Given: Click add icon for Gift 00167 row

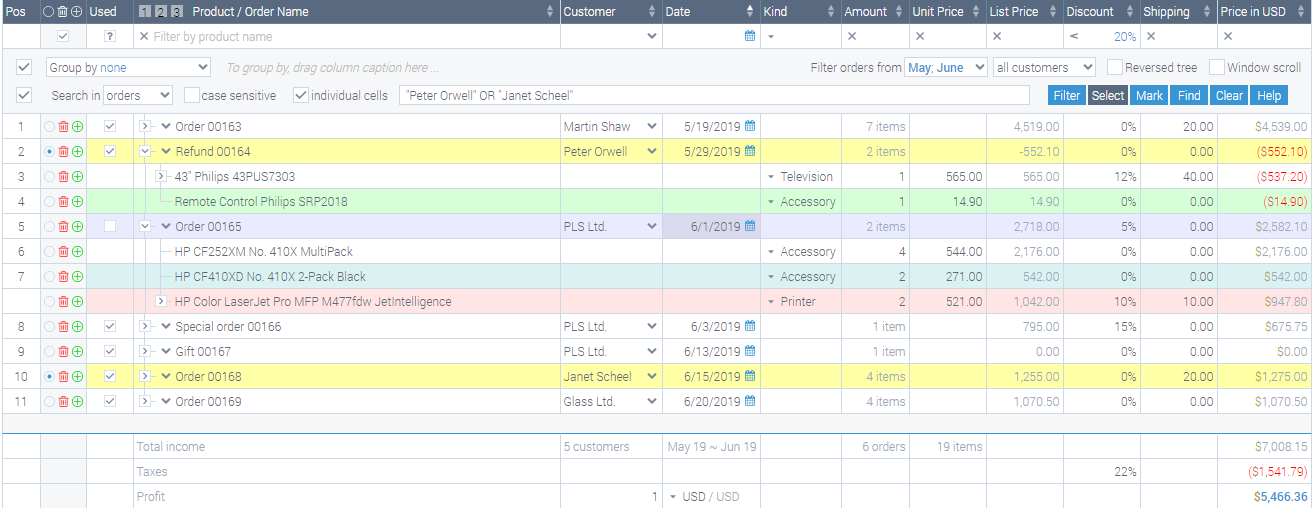Looking at the screenshot, I should point(77,352).
